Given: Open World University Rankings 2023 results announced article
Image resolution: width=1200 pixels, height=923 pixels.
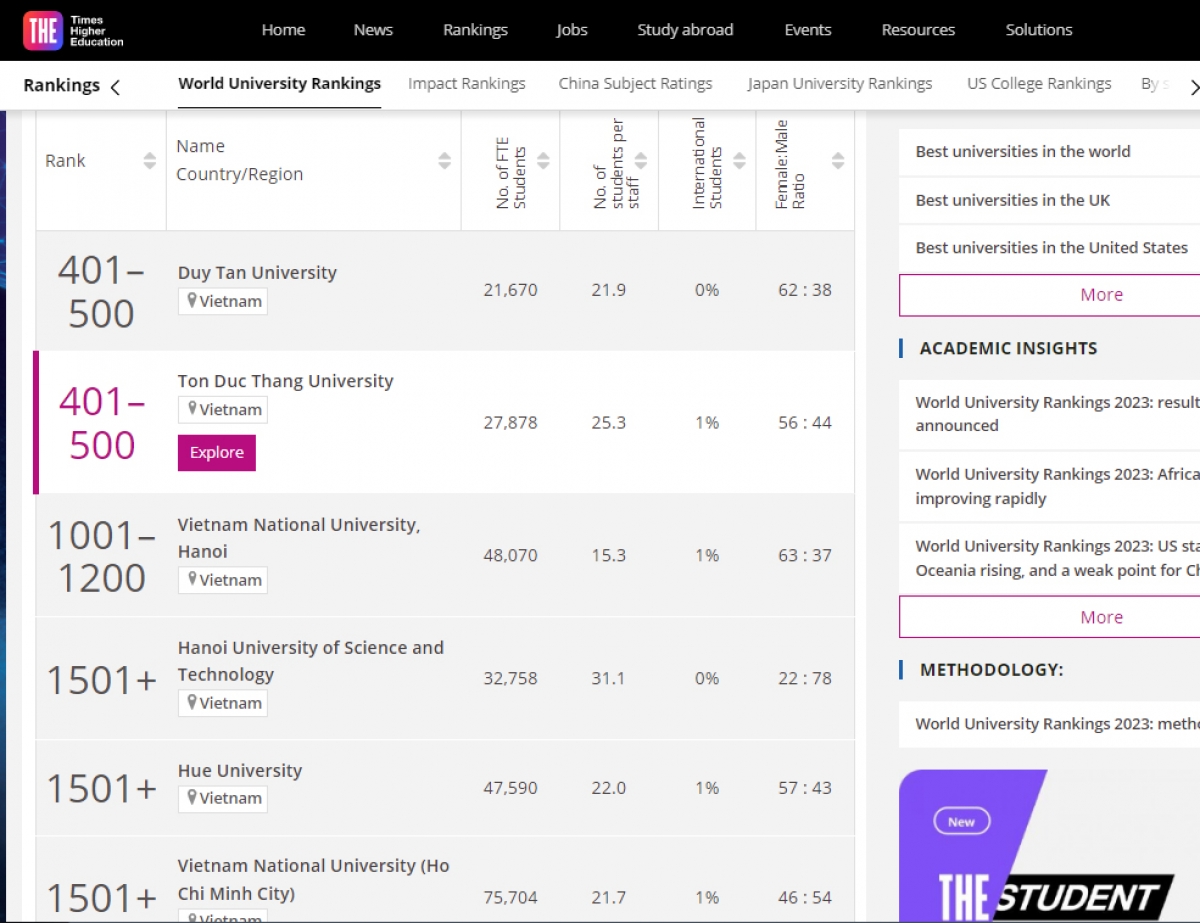Looking at the screenshot, I should point(1057,414).
